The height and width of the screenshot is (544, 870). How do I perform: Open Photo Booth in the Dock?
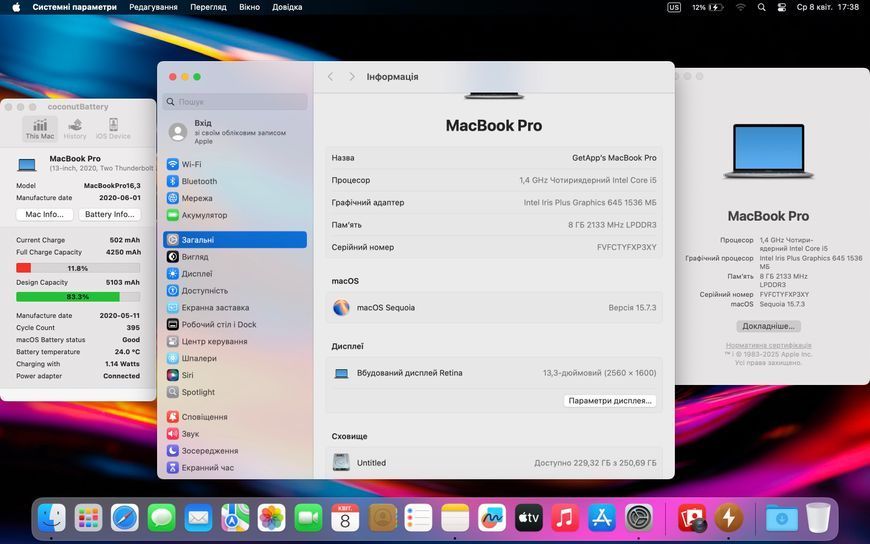pyautogui.click(x=691, y=518)
